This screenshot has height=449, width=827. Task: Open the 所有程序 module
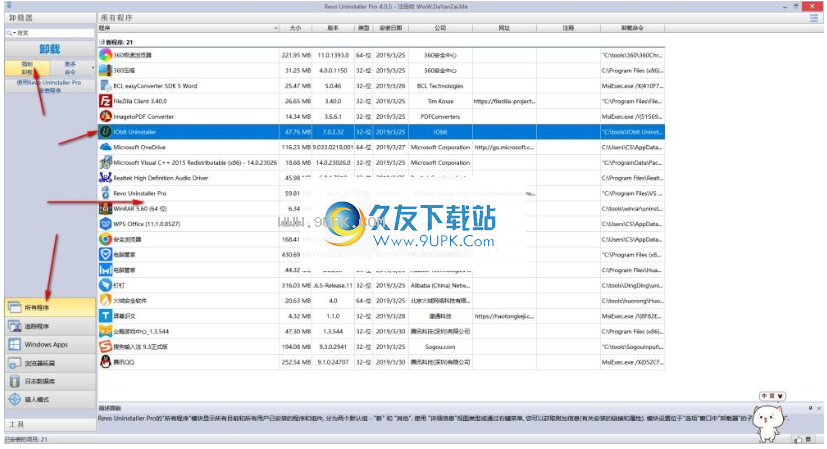[51, 308]
